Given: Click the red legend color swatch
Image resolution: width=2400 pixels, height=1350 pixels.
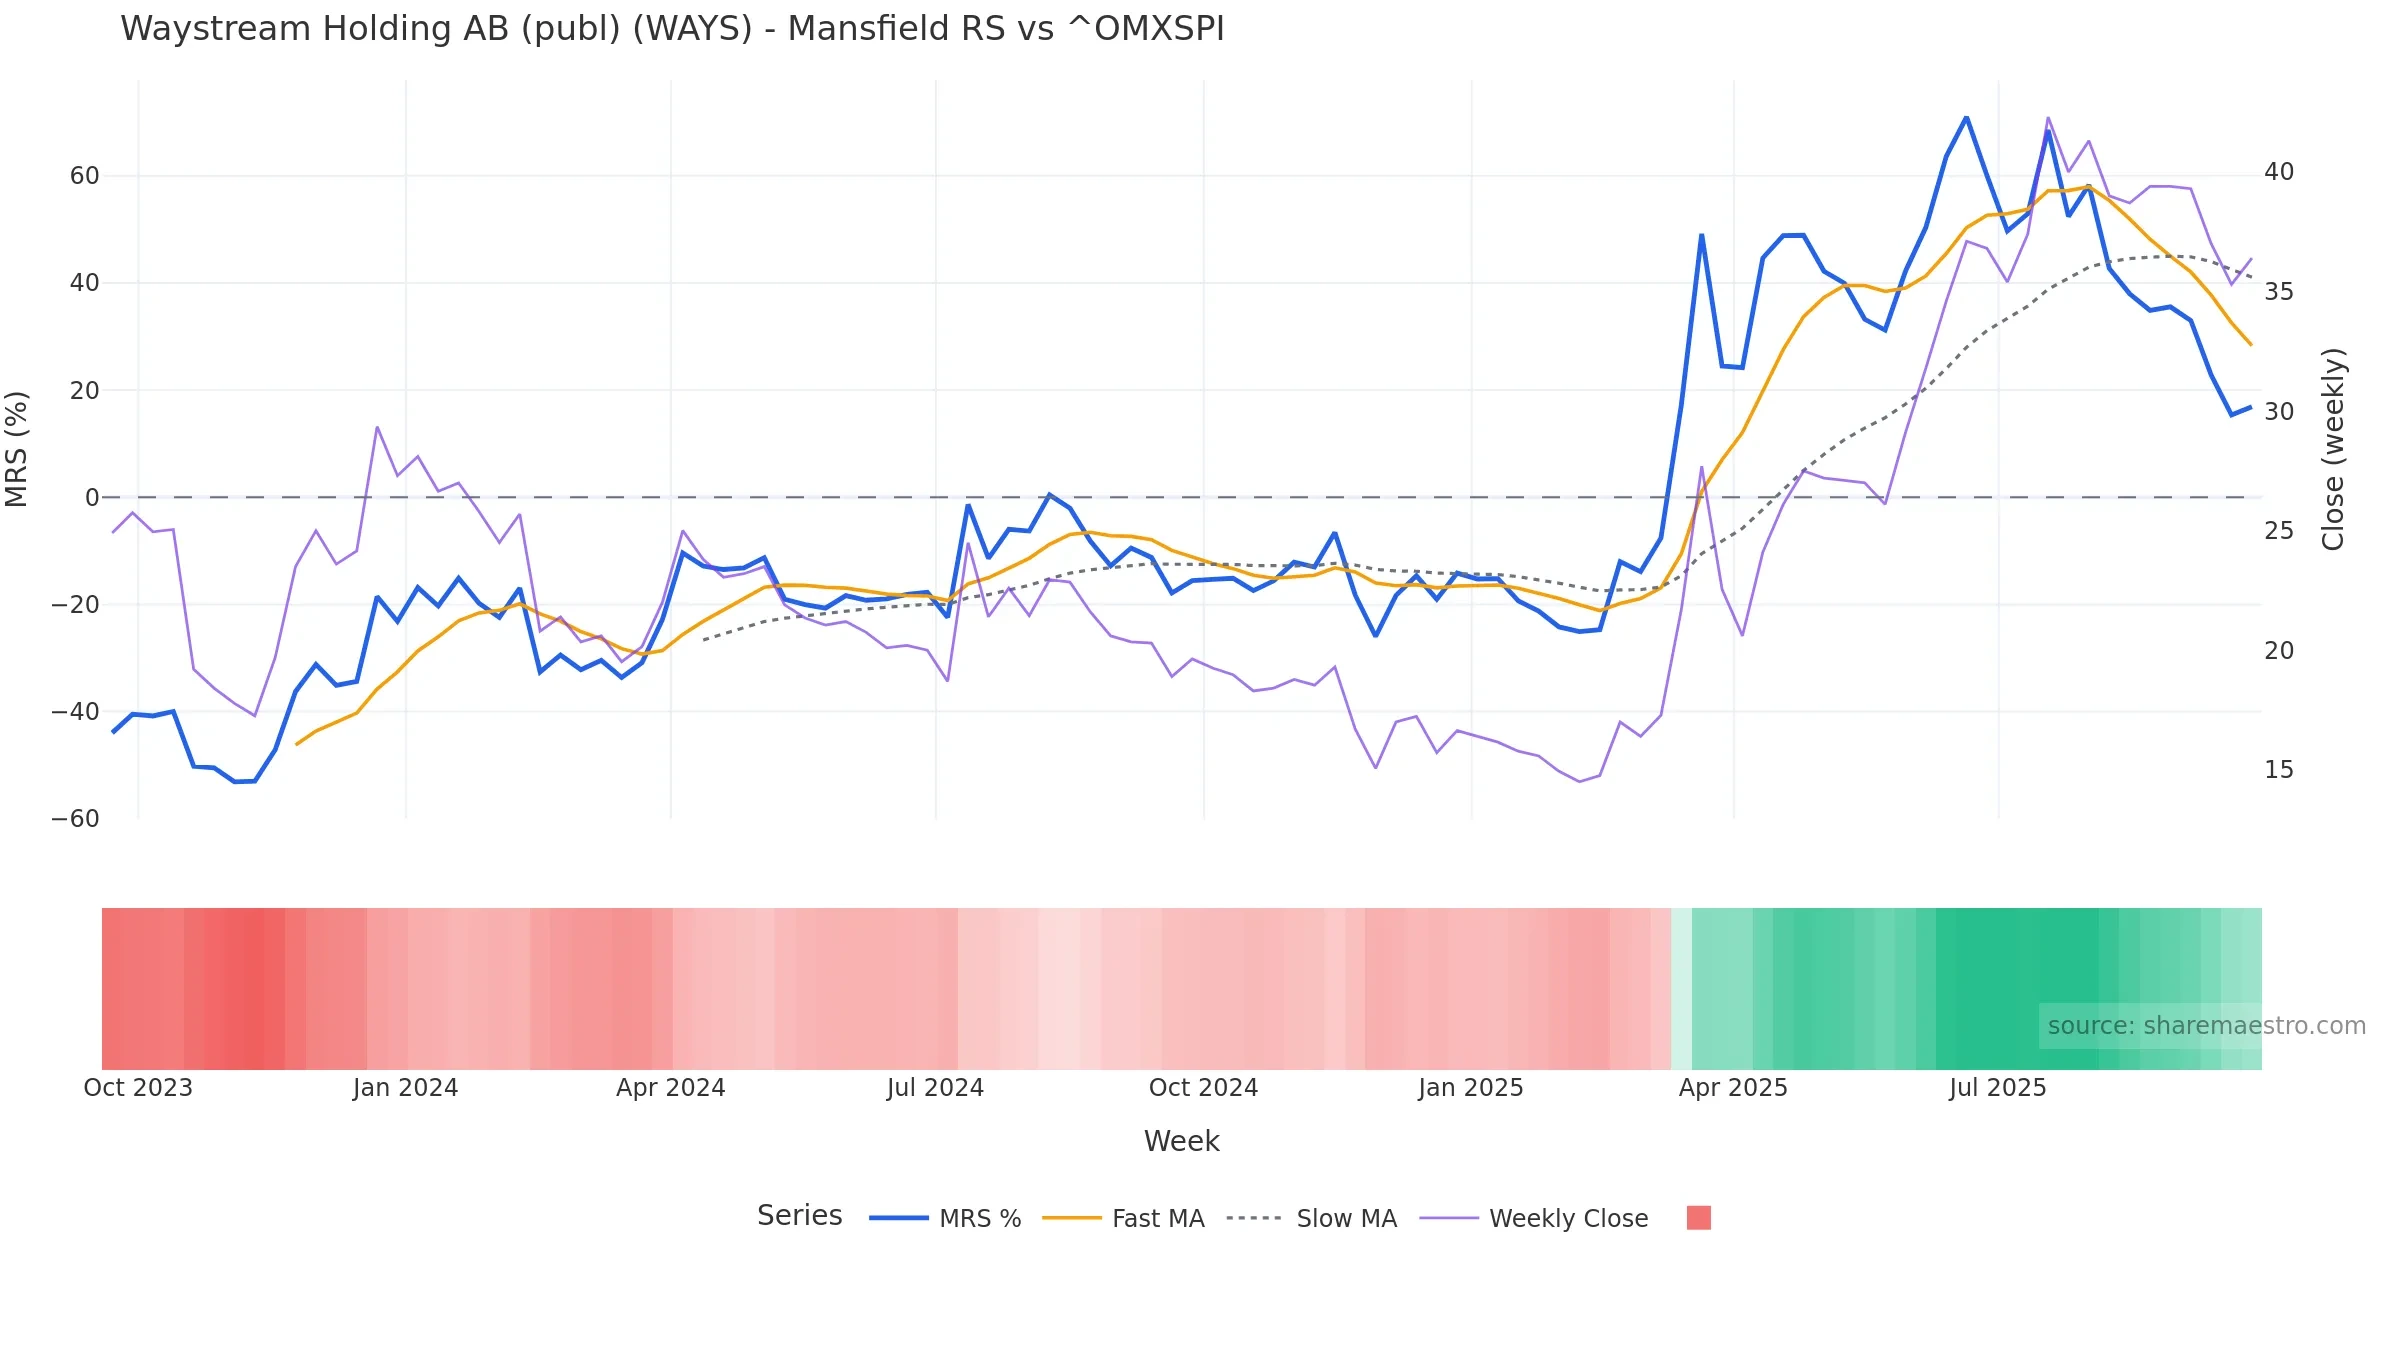Looking at the screenshot, I should click(x=1698, y=1217).
